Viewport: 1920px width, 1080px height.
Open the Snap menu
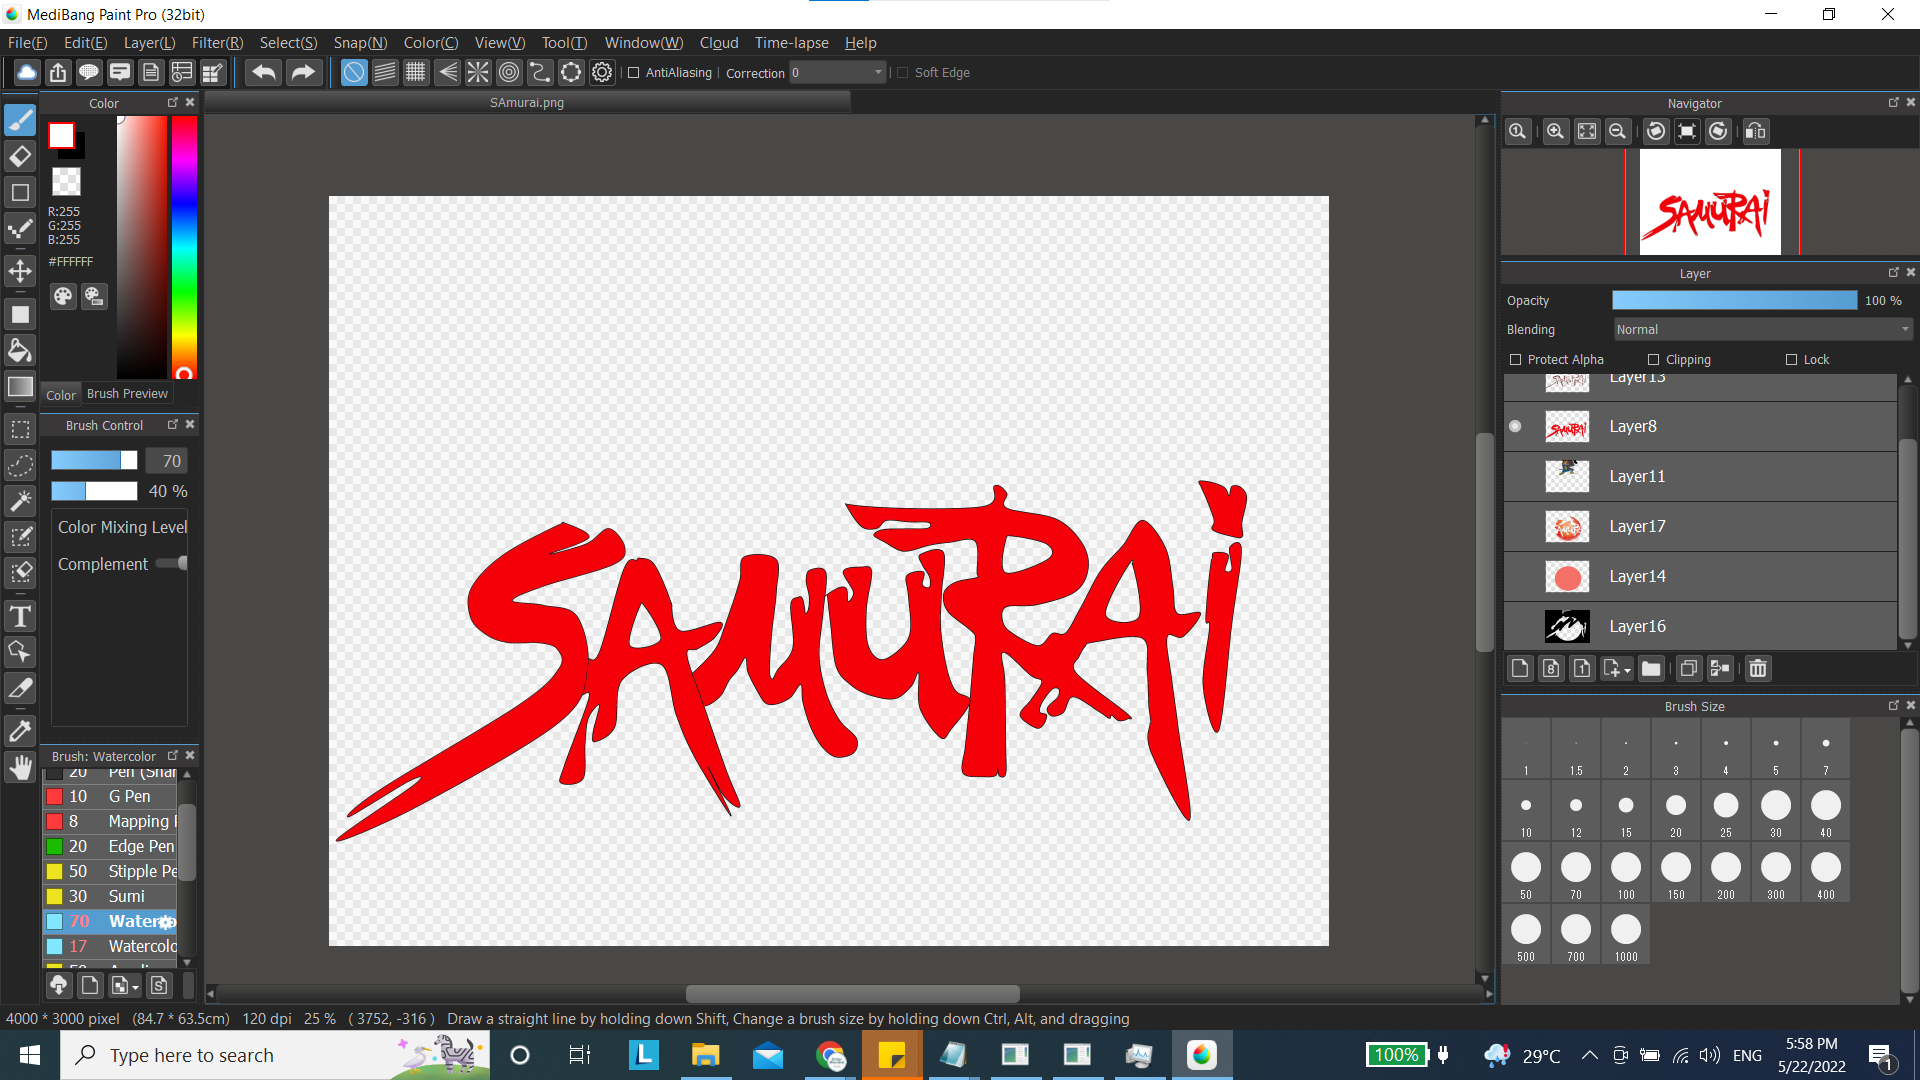point(360,43)
